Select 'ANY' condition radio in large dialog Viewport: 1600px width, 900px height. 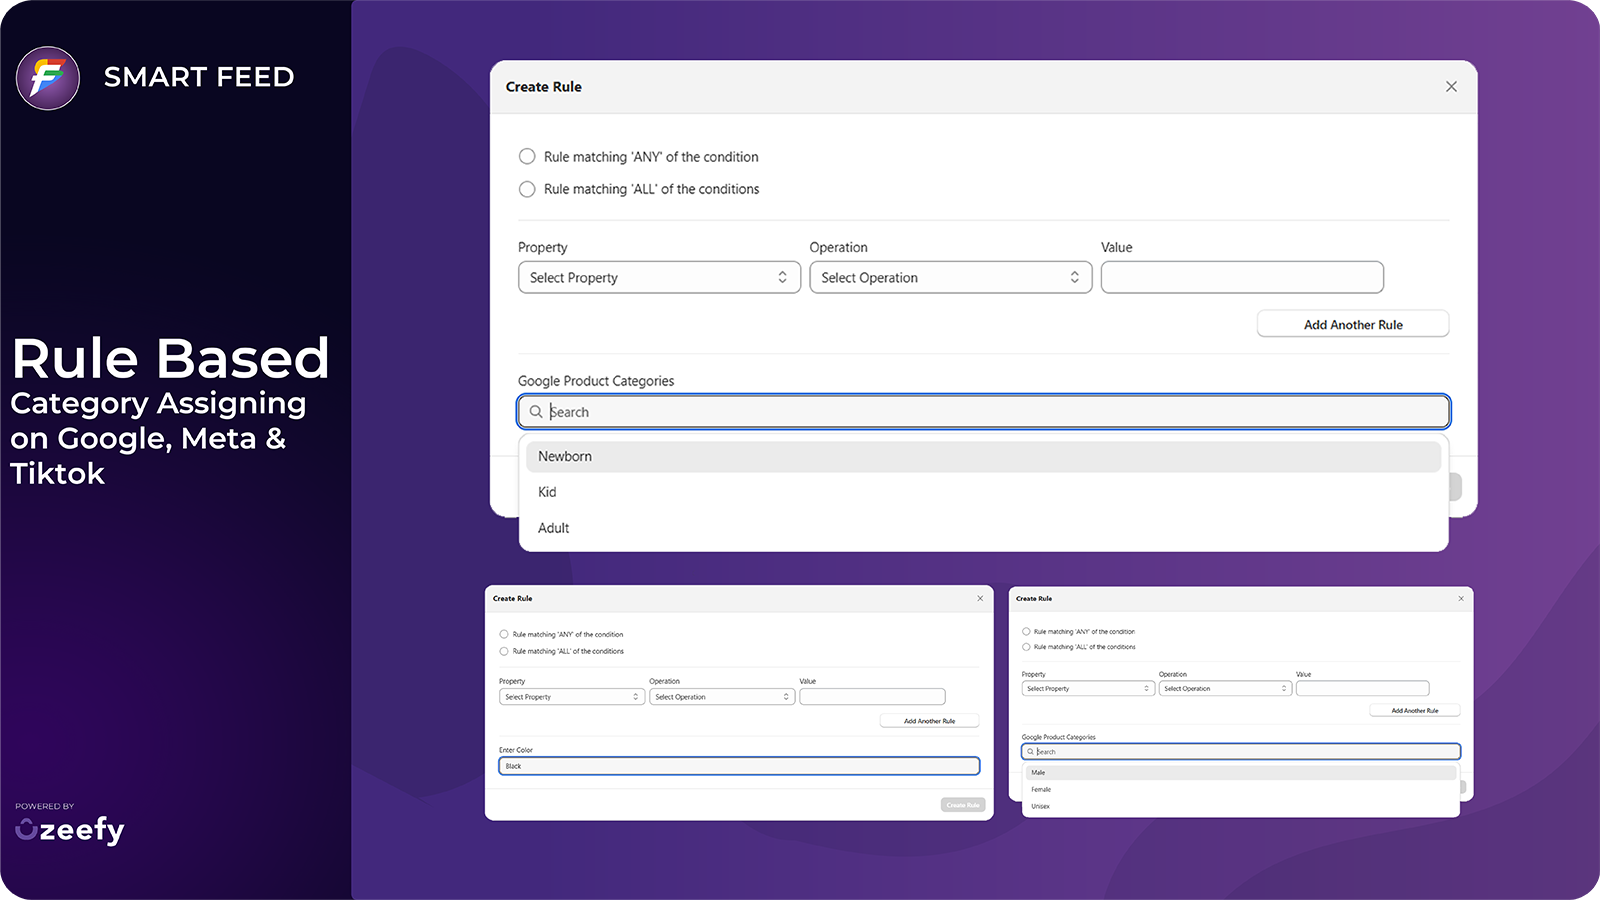point(527,156)
